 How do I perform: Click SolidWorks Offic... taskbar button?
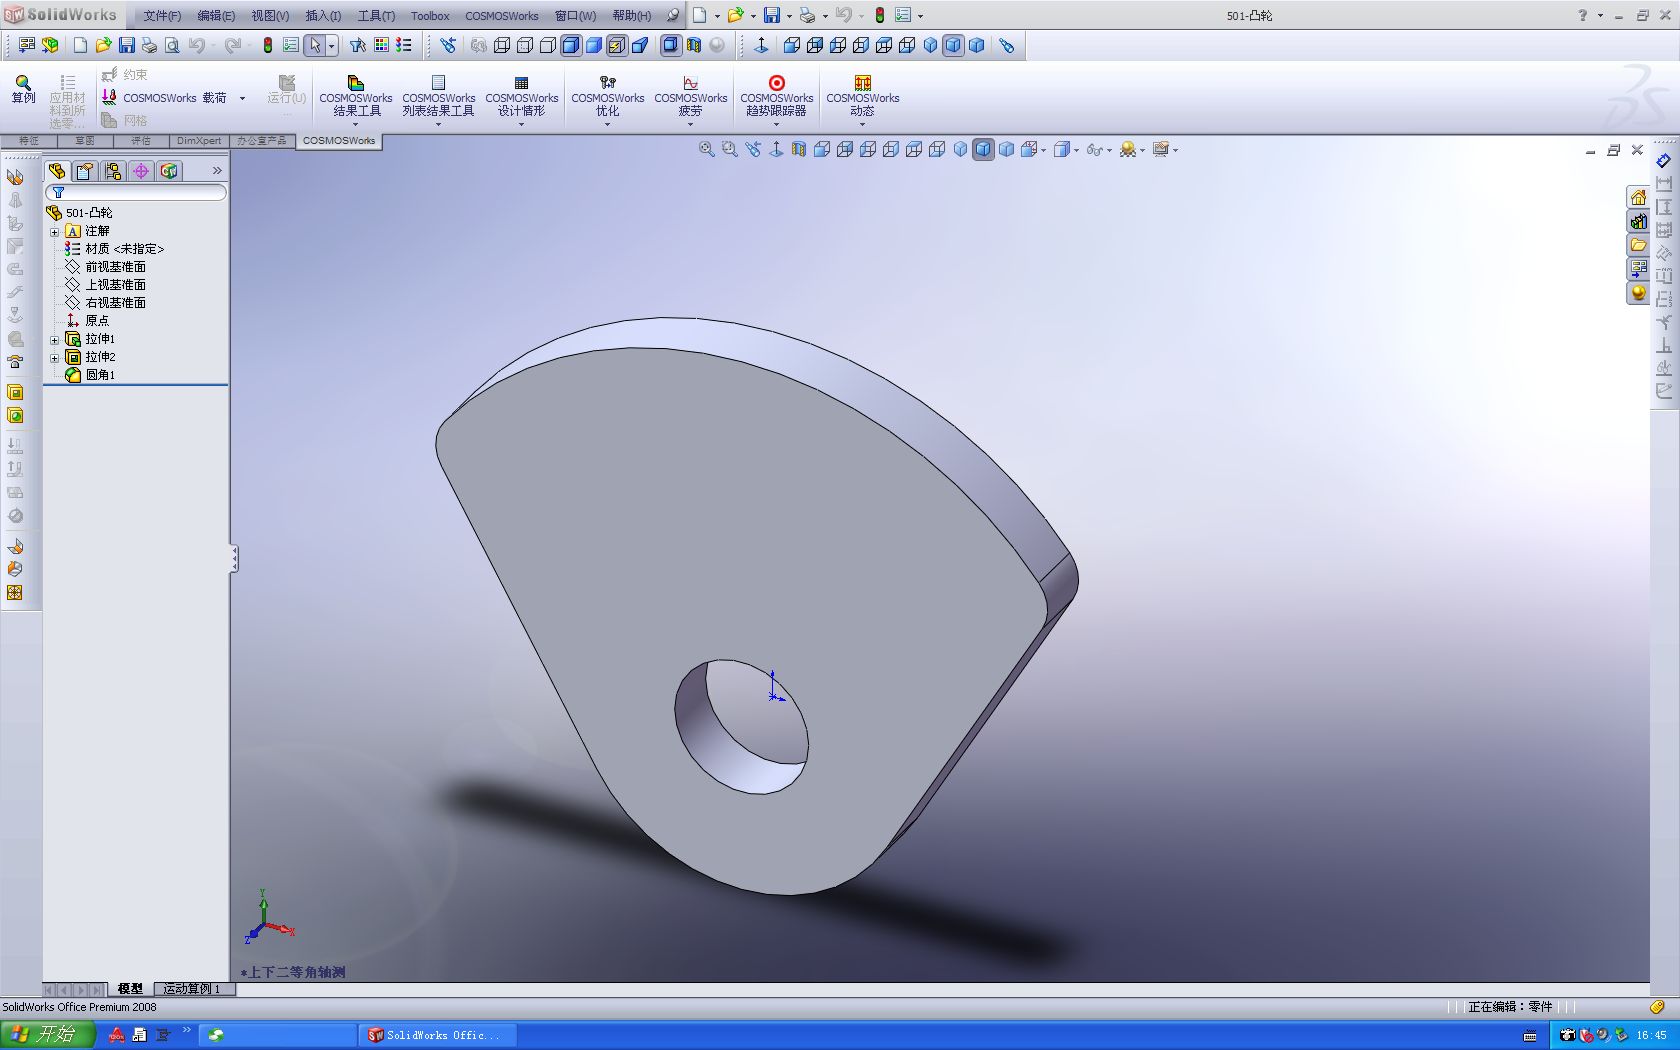pos(439,1035)
